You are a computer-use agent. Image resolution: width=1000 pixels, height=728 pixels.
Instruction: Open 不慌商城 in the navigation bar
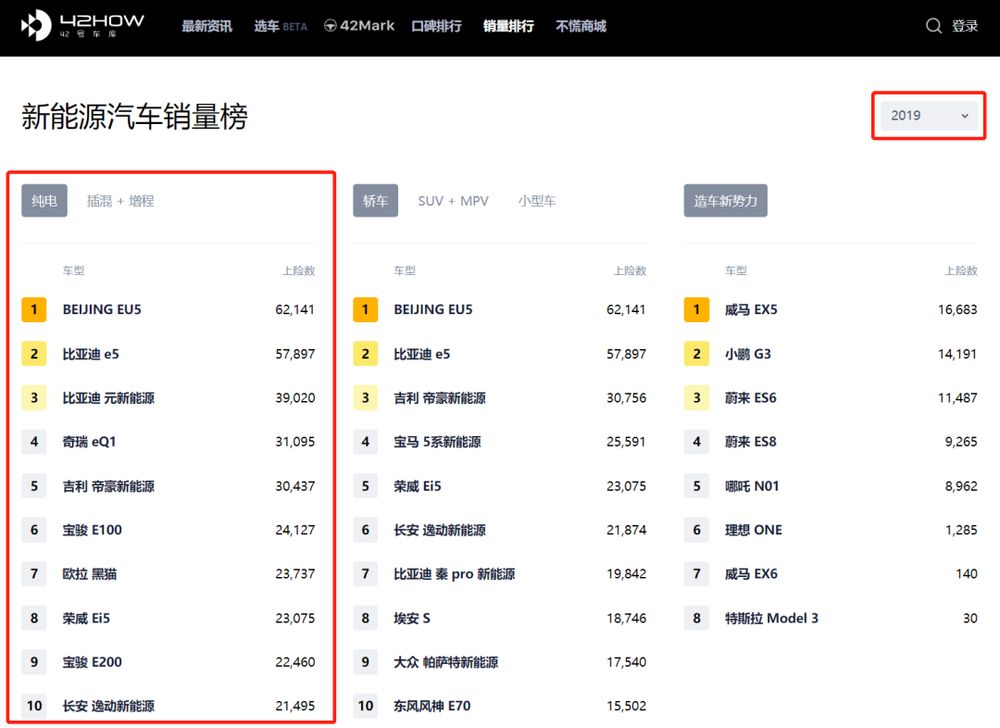pyautogui.click(x=581, y=26)
